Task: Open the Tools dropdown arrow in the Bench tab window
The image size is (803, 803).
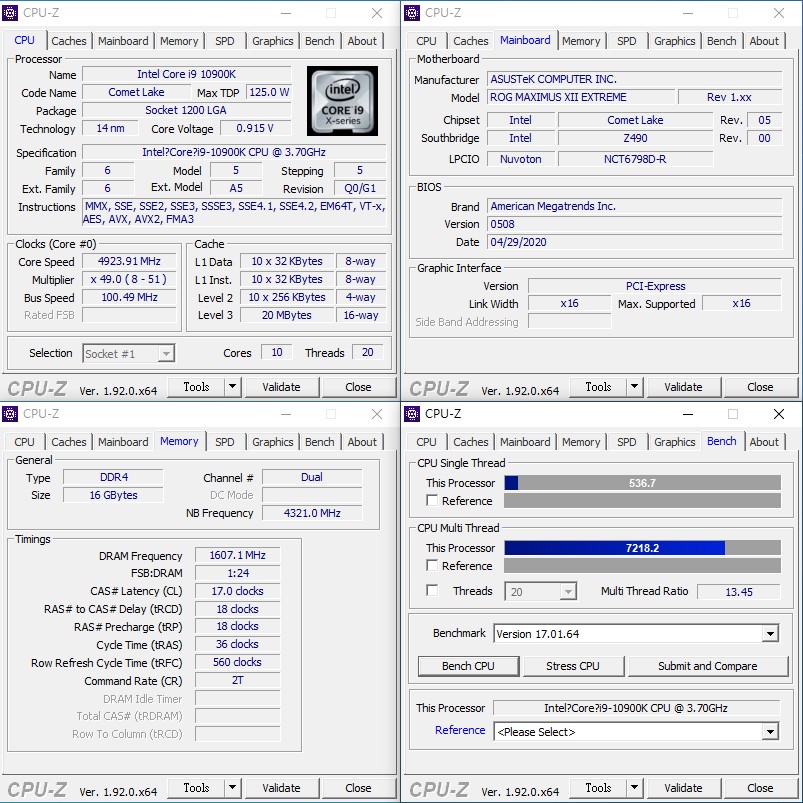Action: click(635, 788)
